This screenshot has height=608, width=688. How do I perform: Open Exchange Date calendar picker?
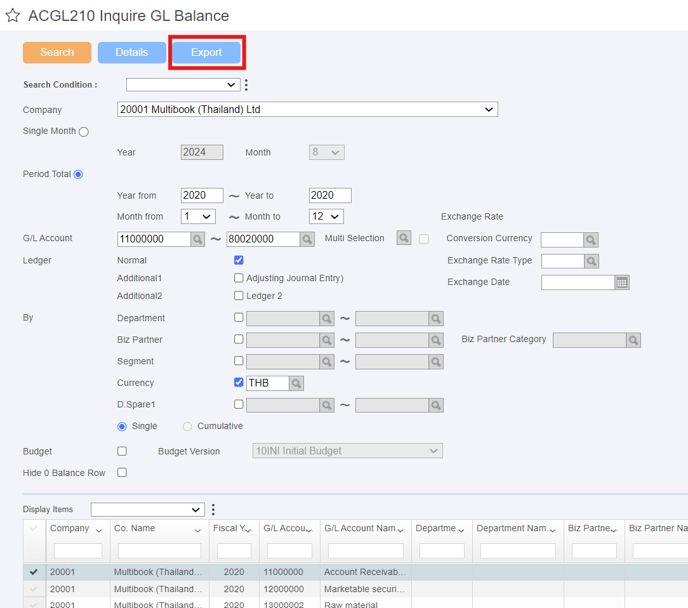coord(622,283)
